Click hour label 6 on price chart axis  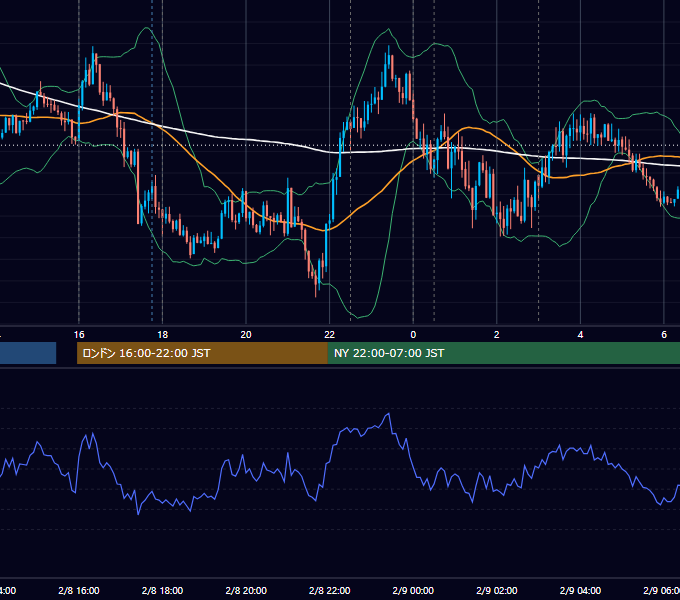pyautogui.click(x=664, y=335)
